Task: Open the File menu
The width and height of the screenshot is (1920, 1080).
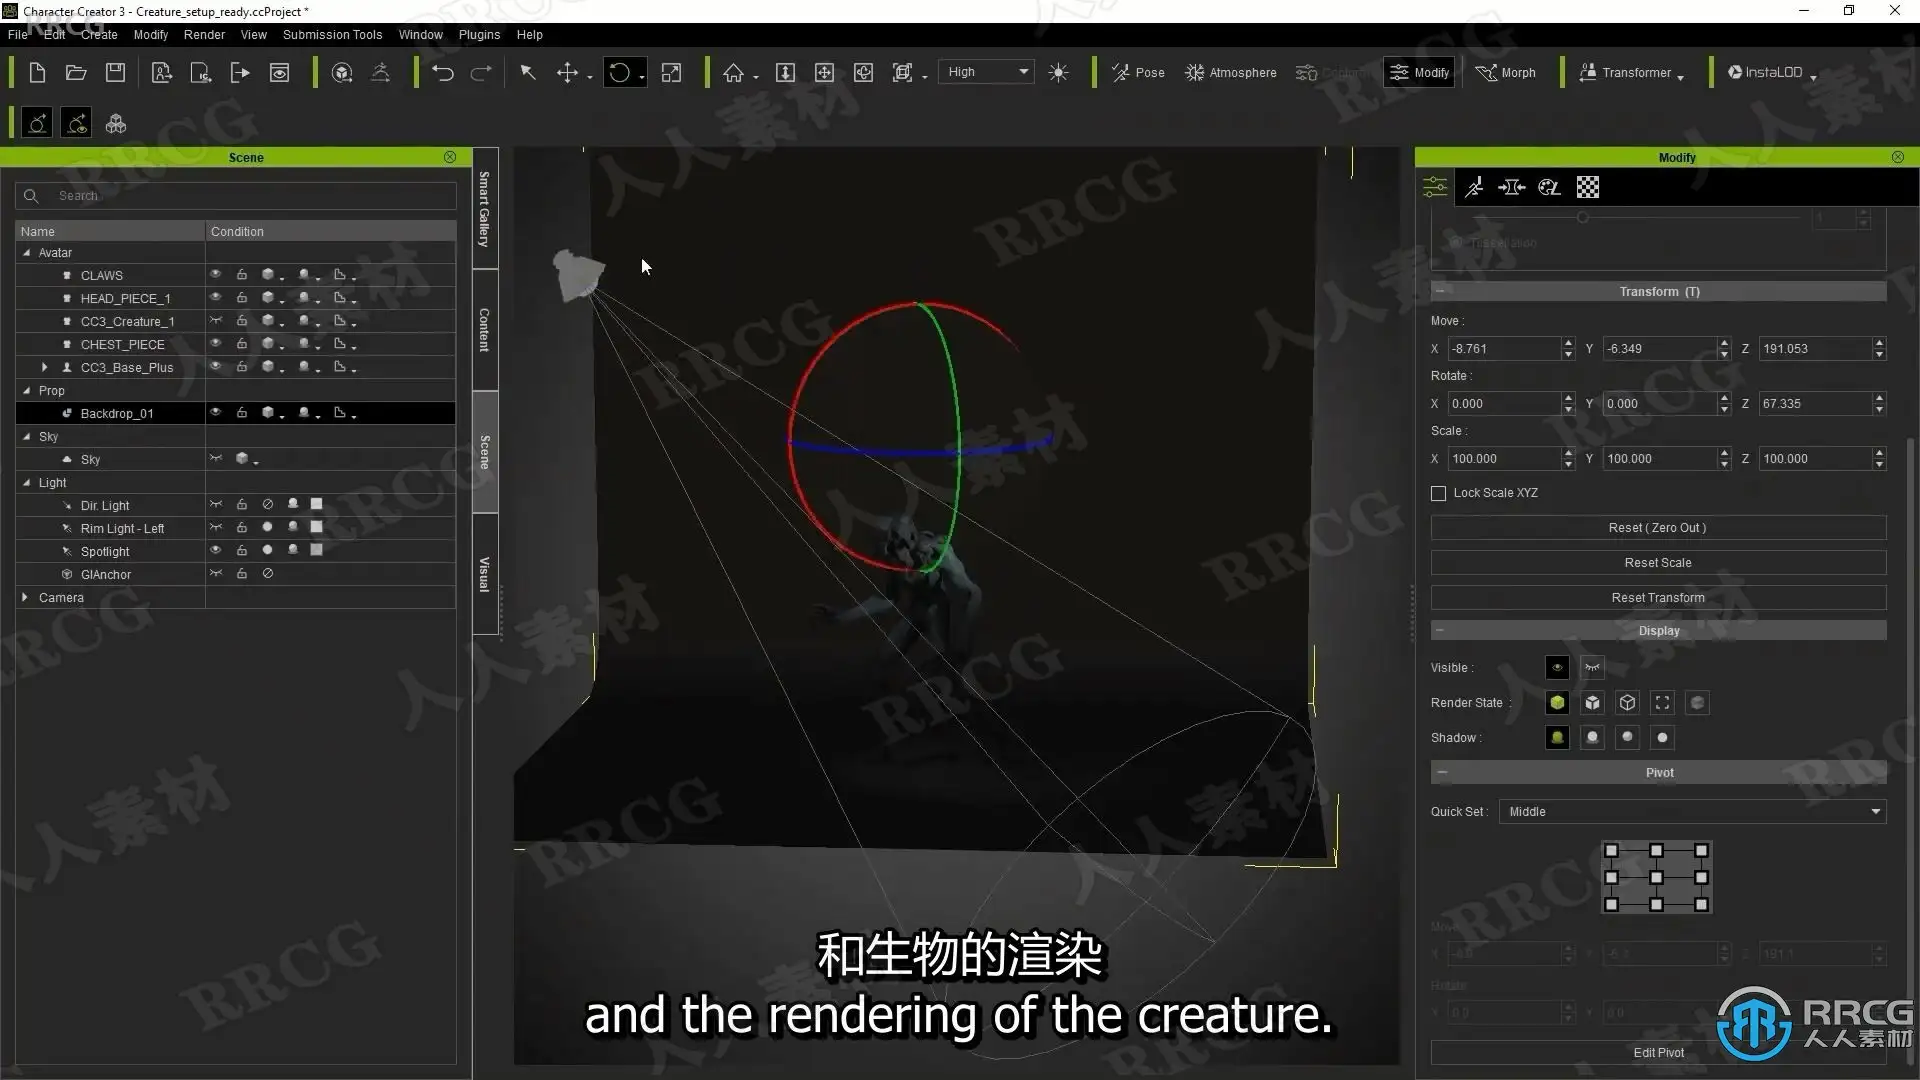Action: tap(18, 34)
